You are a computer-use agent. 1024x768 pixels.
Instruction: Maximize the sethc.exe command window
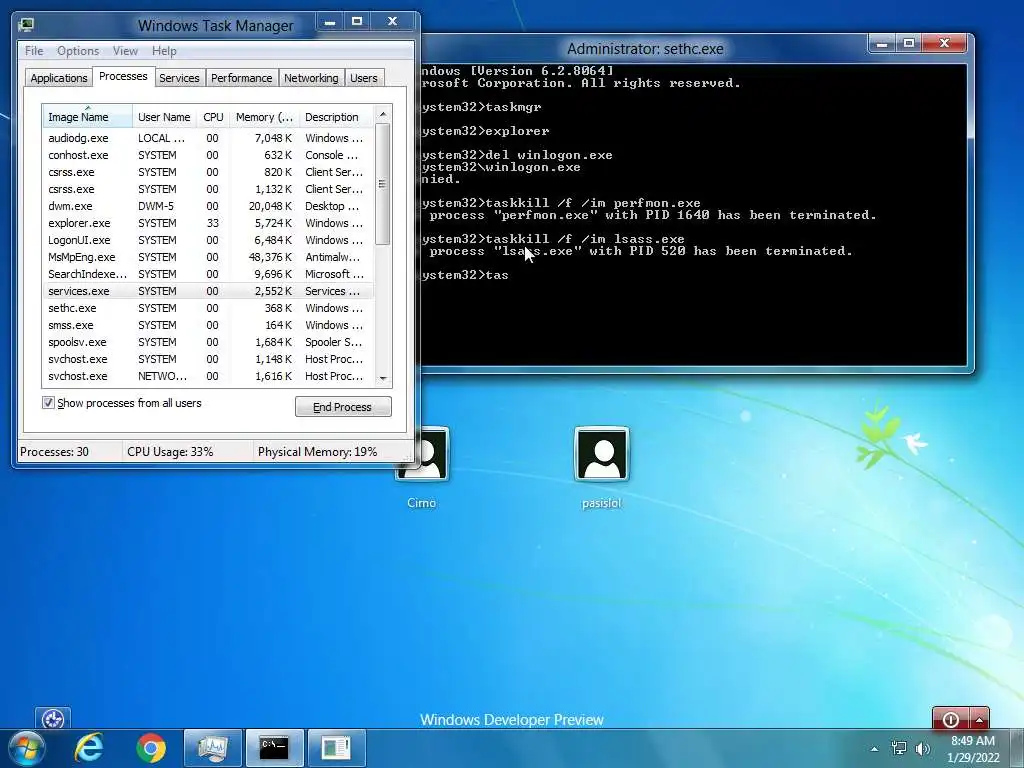pyautogui.click(x=908, y=44)
